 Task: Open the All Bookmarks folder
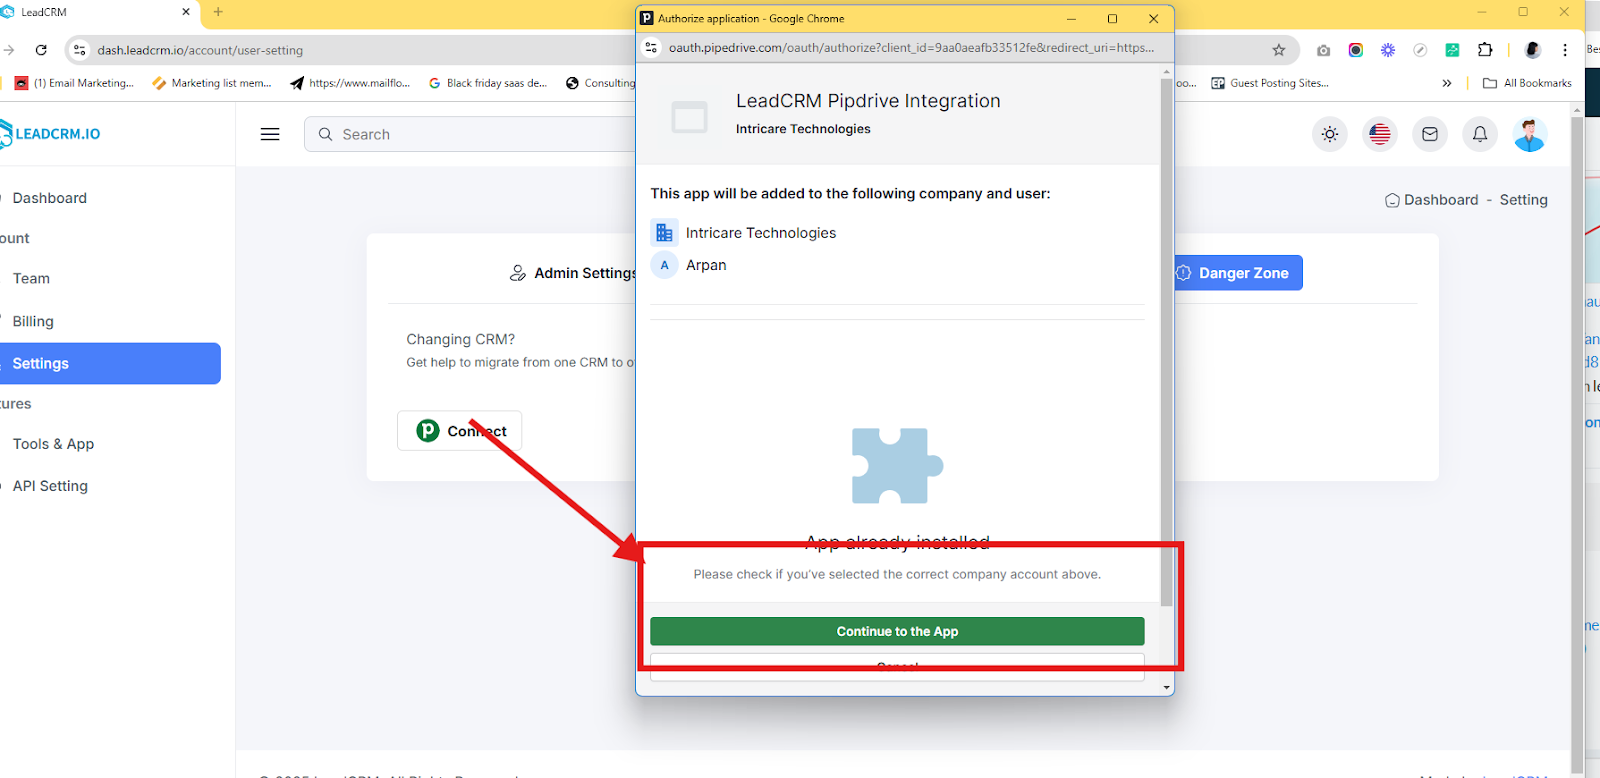(1527, 83)
